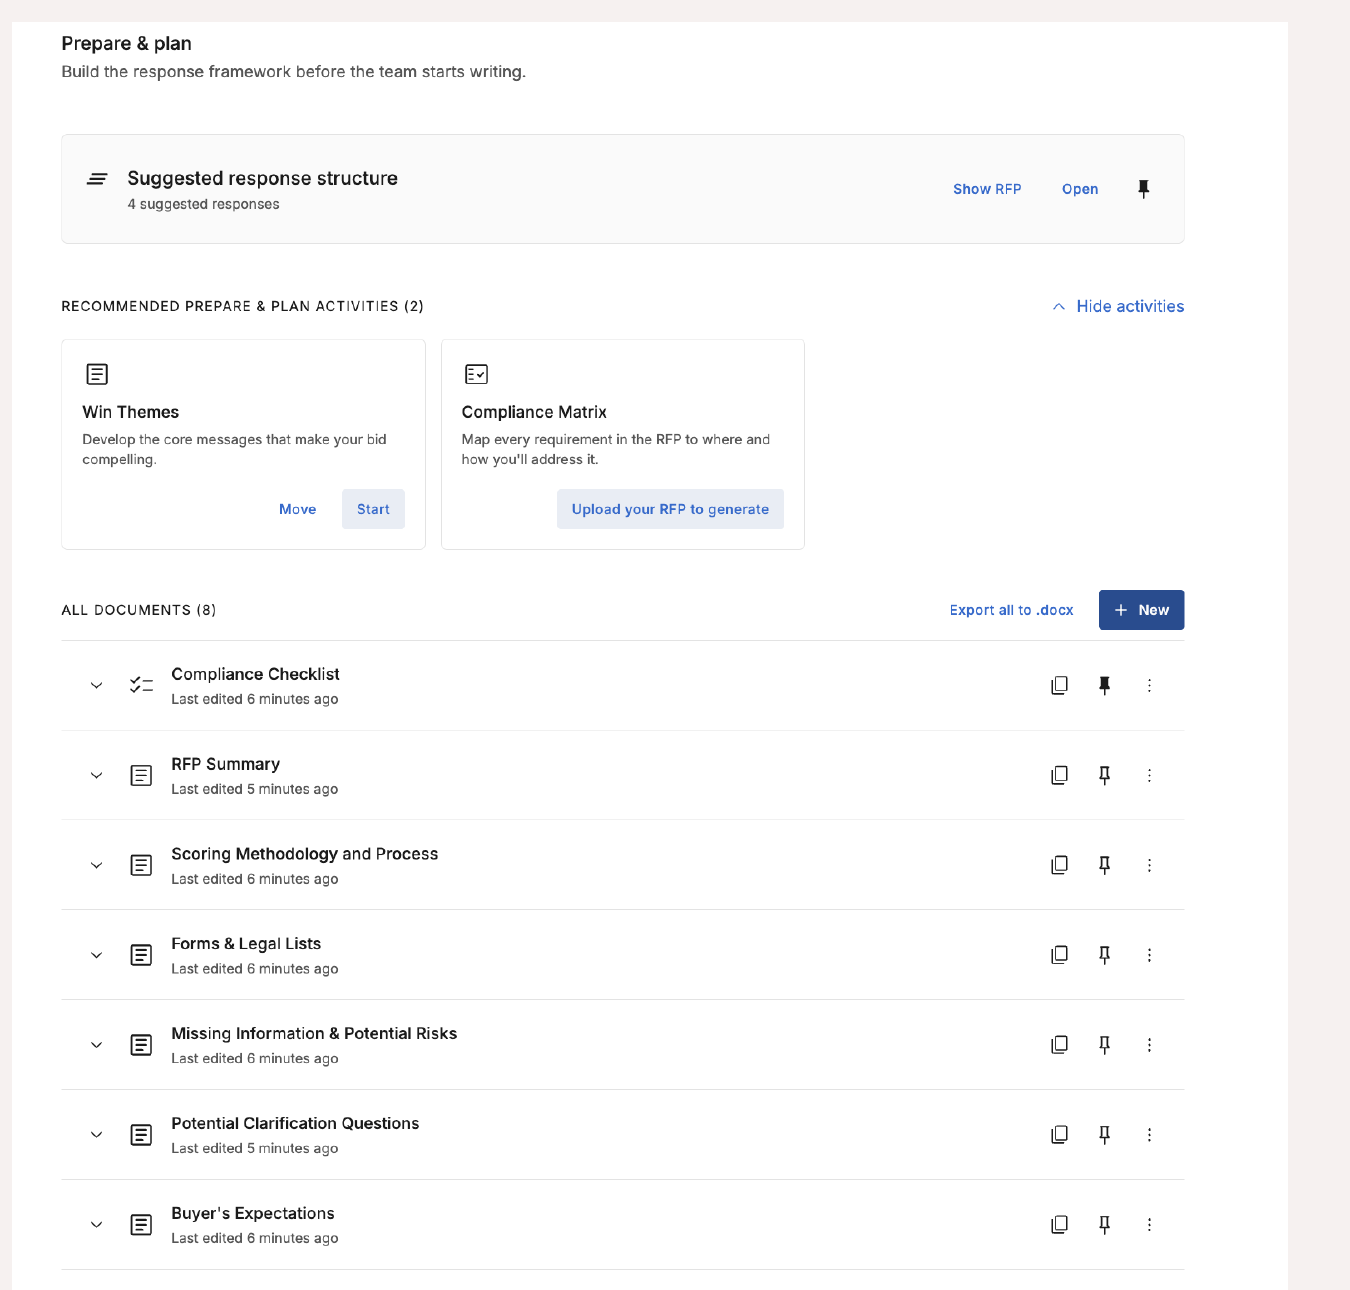
Task: Pin the Forms & Legal Lists document
Action: [1105, 955]
